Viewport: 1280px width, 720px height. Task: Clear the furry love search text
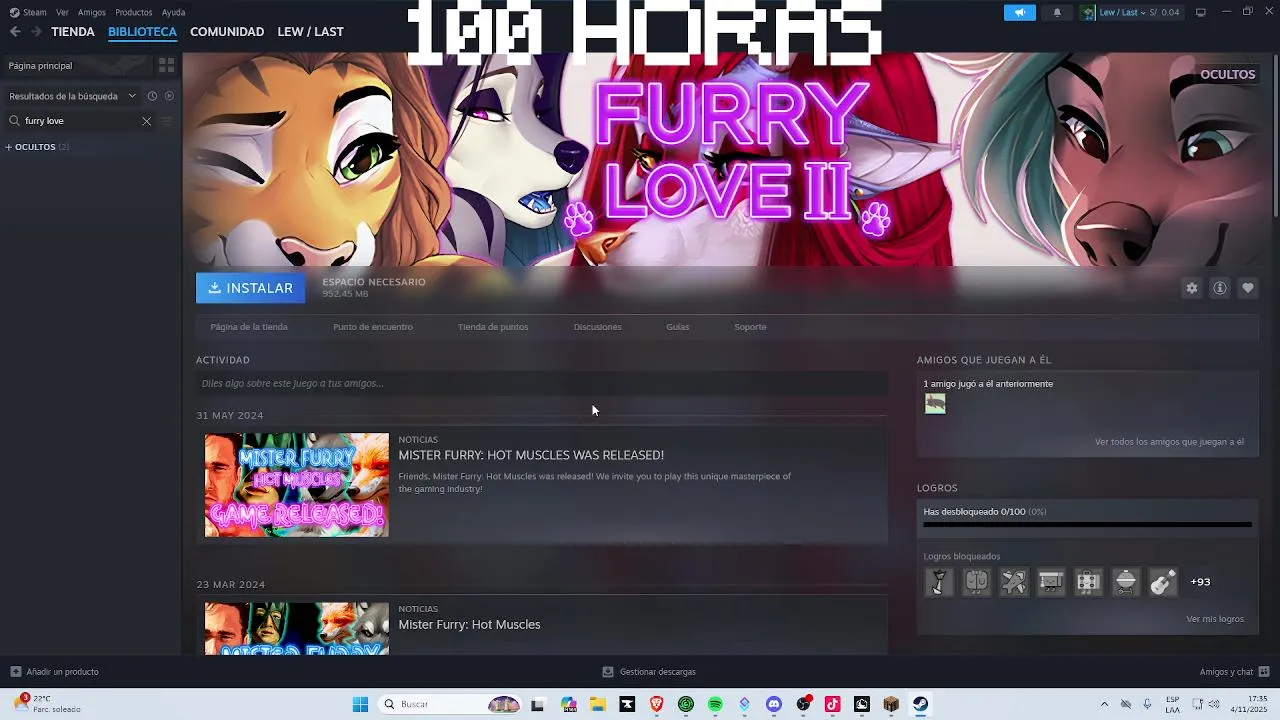(146, 121)
